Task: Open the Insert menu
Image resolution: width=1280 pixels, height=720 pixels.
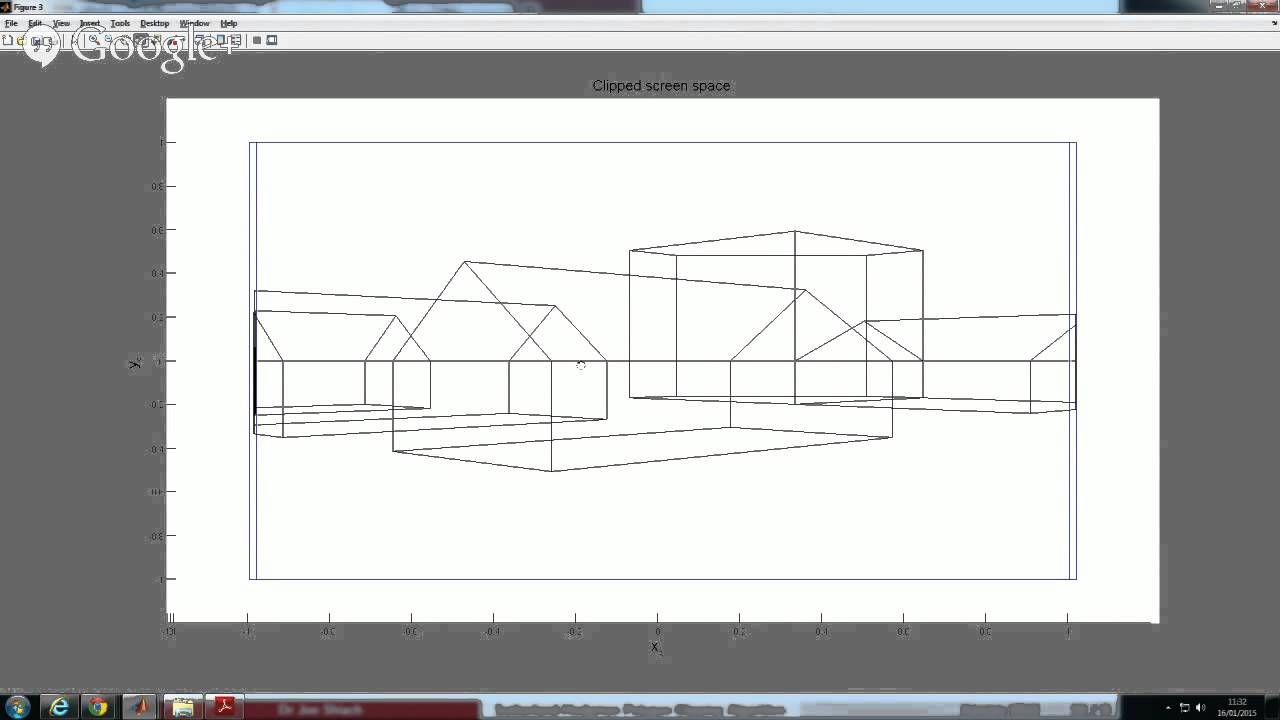Action: click(x=90, y=23)
